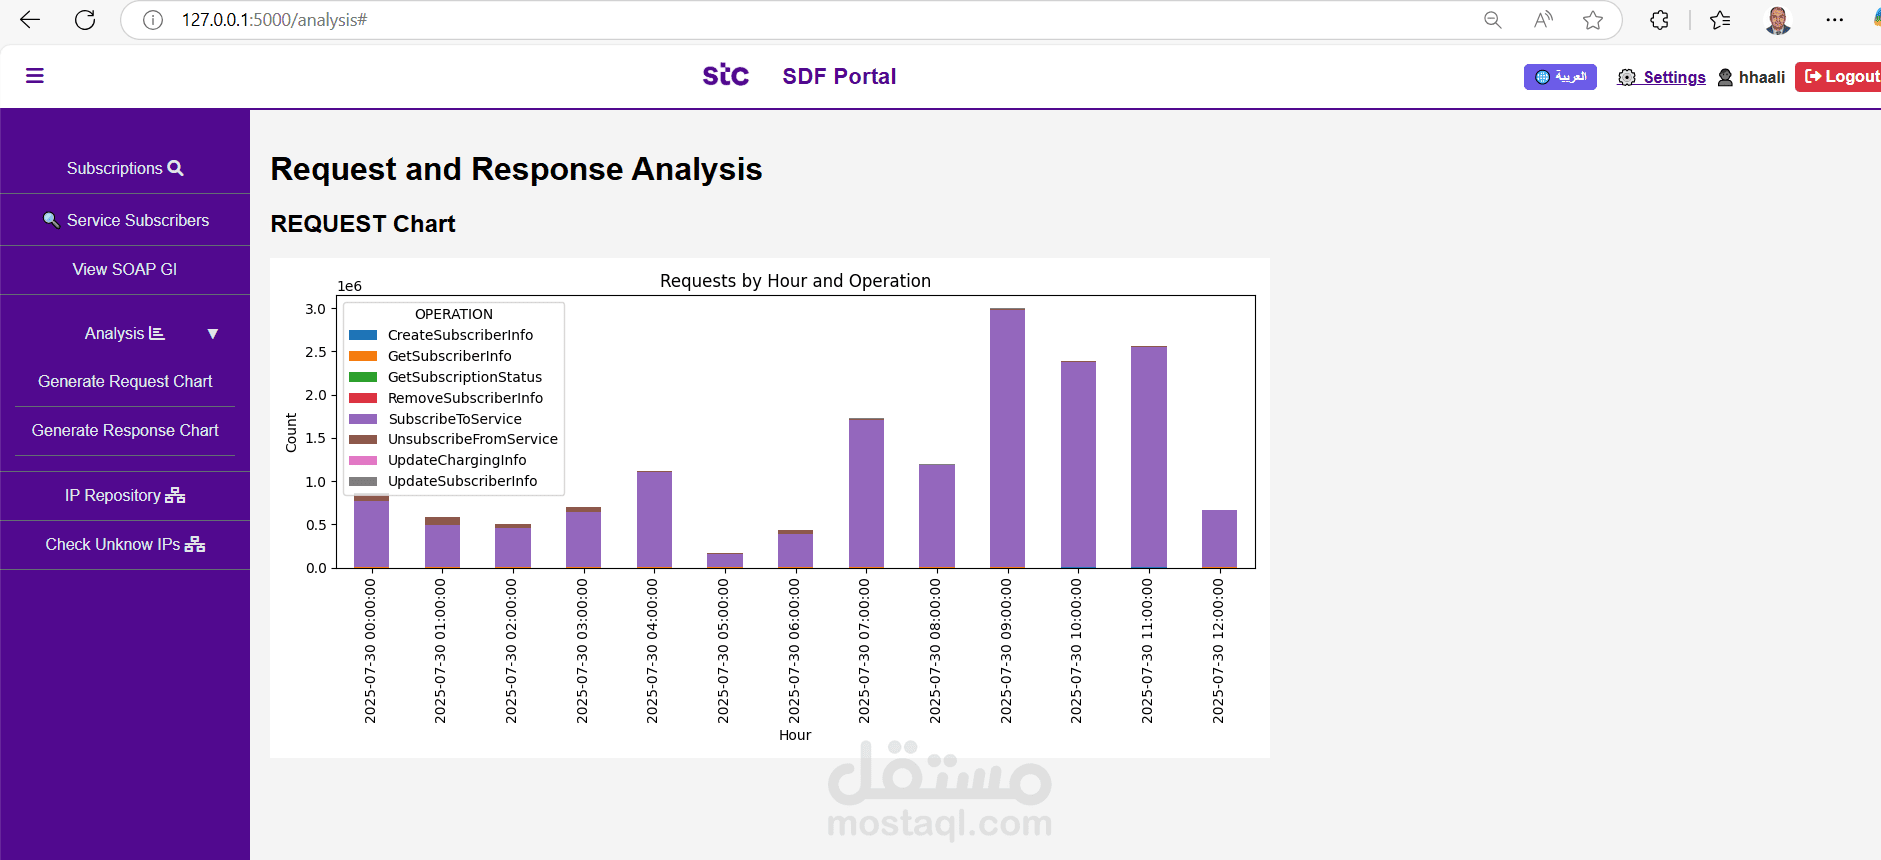Click UpdateSubscriberInfo gray legend swatch
This screenshot has height=860, width=1881.
tap(363, 481)
